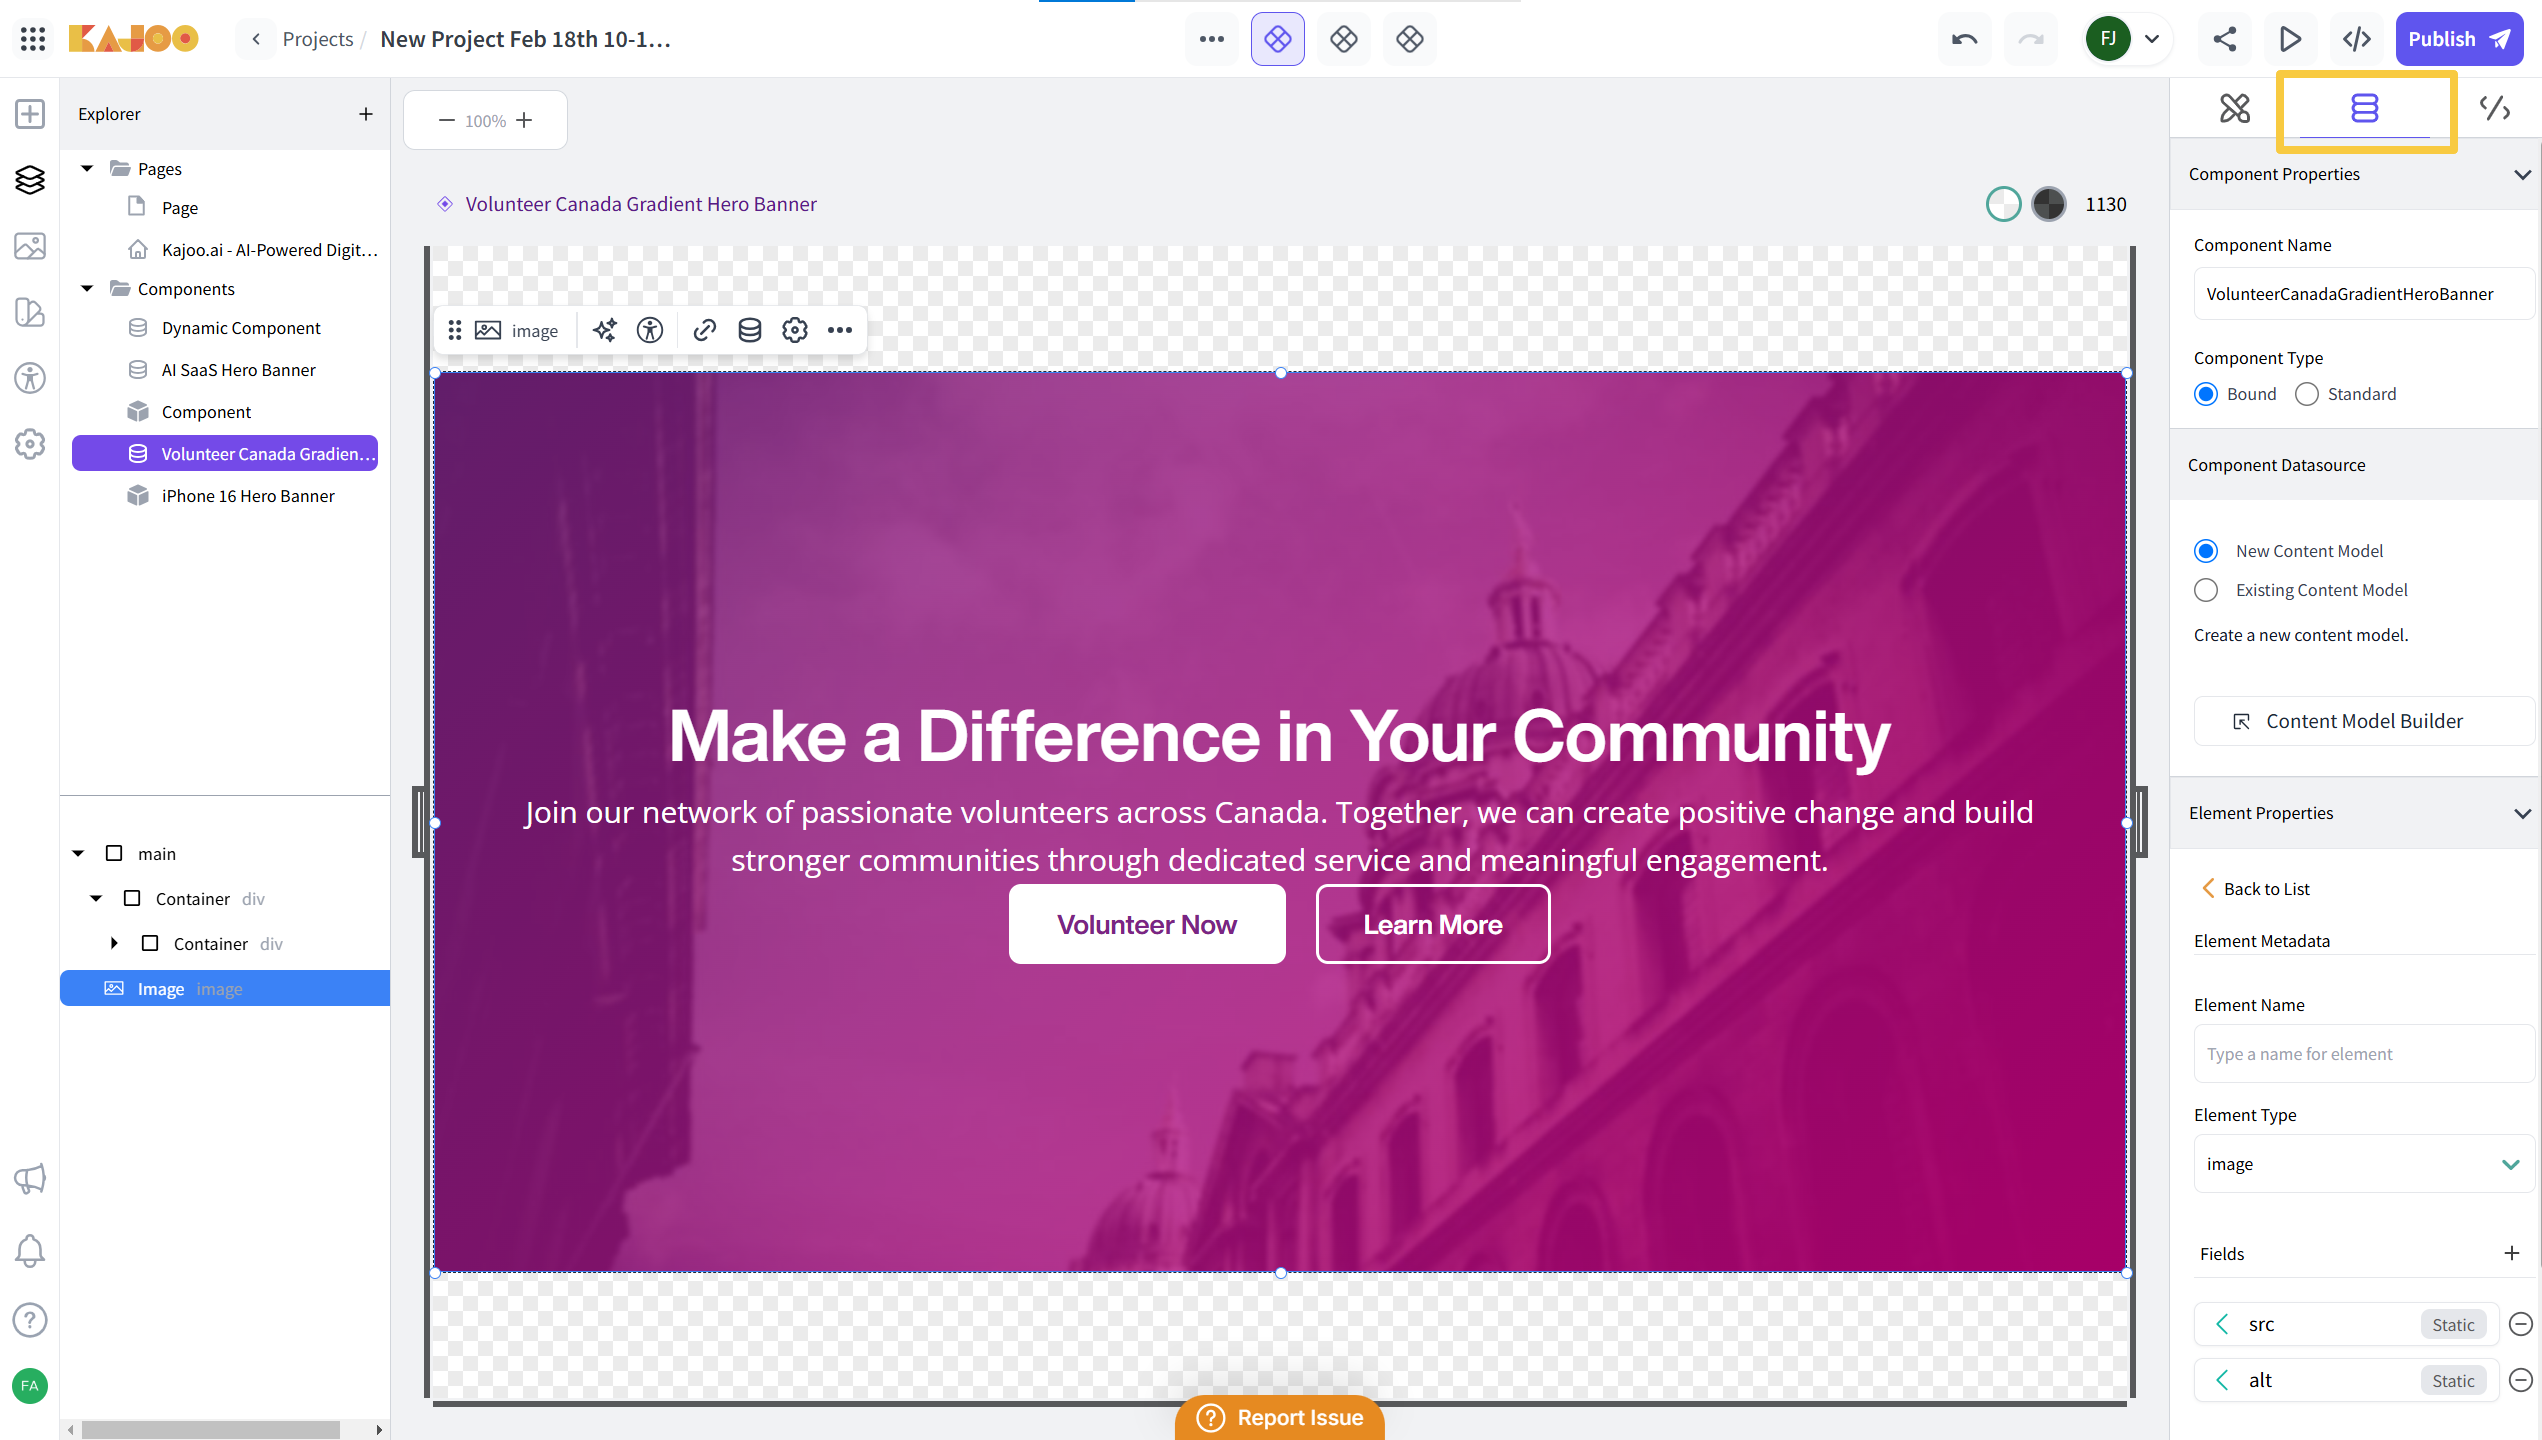Image resolution: width=2542 pixels, height=1440 pixels.
Task: Select Existing Content Model radio option
Action: (2206, 590)
